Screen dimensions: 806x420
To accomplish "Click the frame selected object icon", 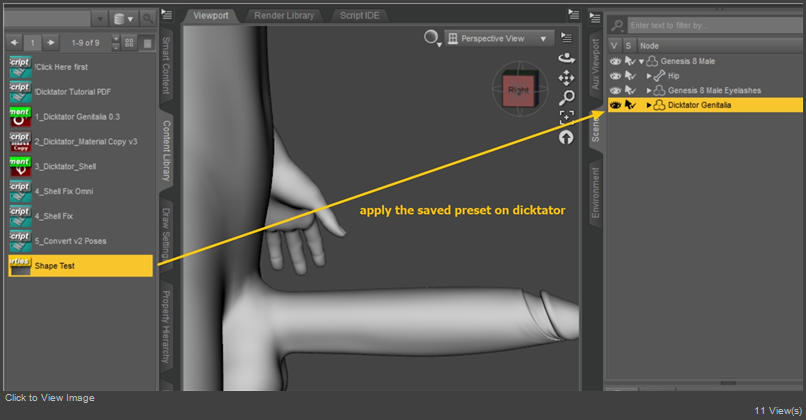I will coord(566,117).
